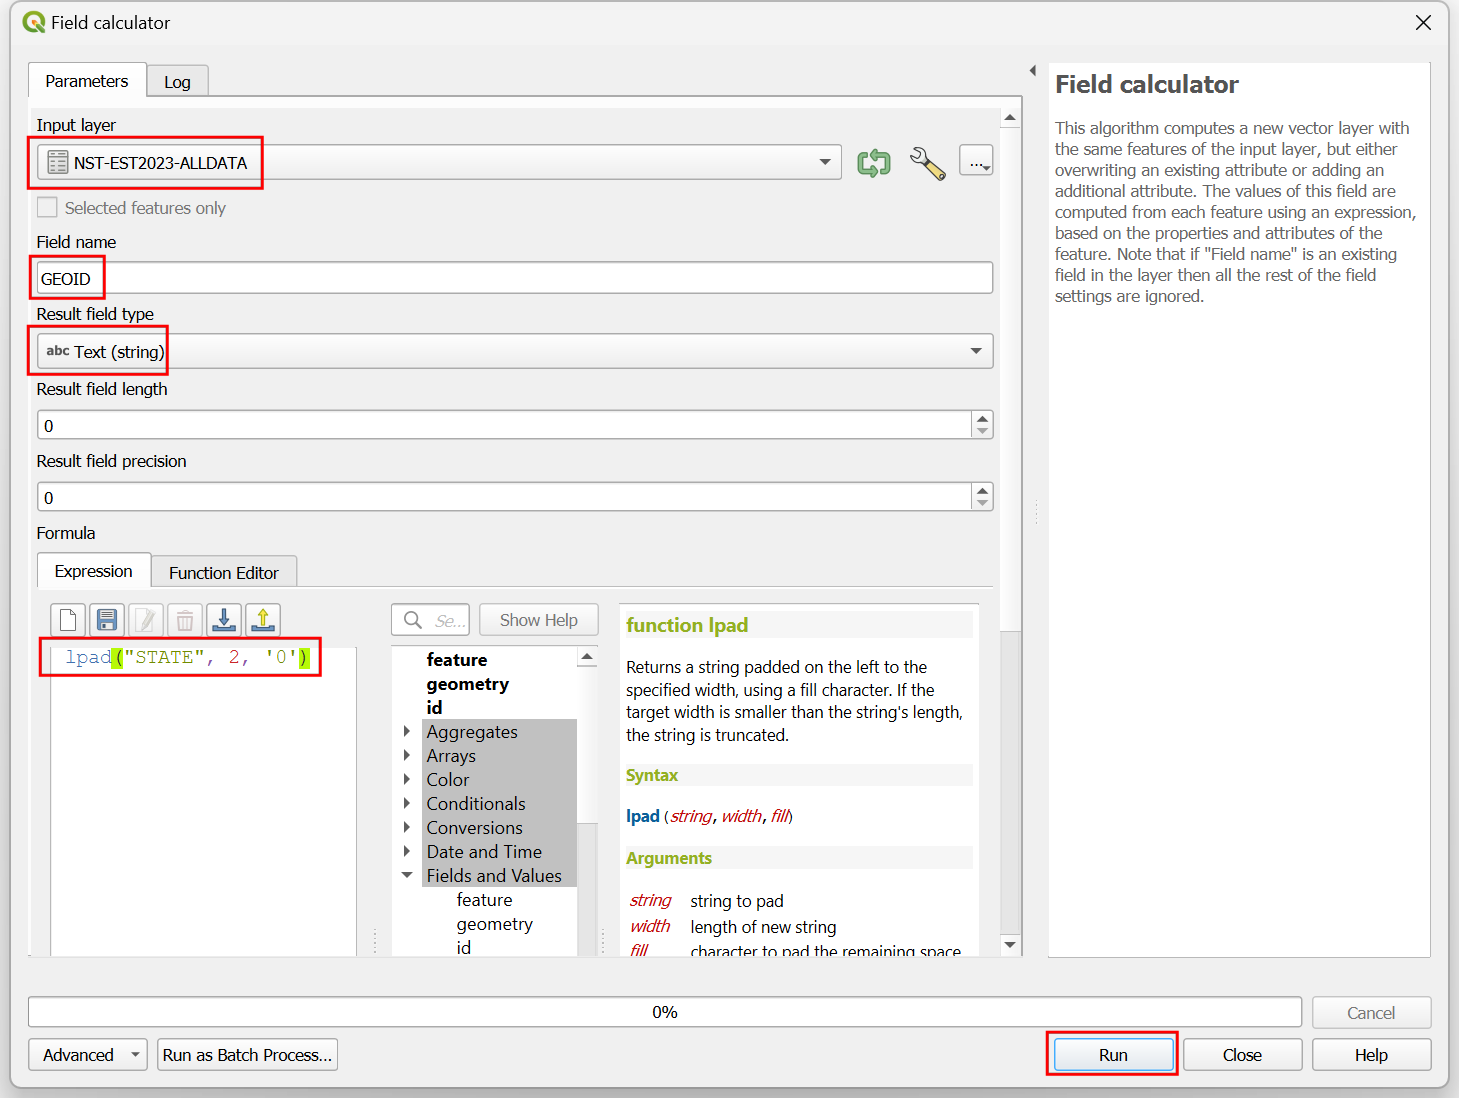
Task: Click the iterate over layer features icon
Action: click(873, 162)
